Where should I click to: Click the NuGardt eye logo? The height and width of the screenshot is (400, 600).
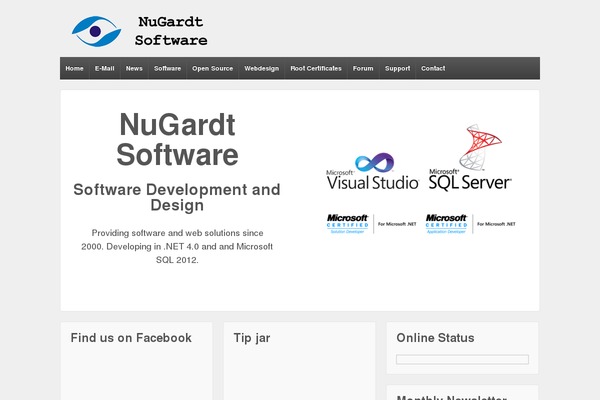(x=96, y=31)
